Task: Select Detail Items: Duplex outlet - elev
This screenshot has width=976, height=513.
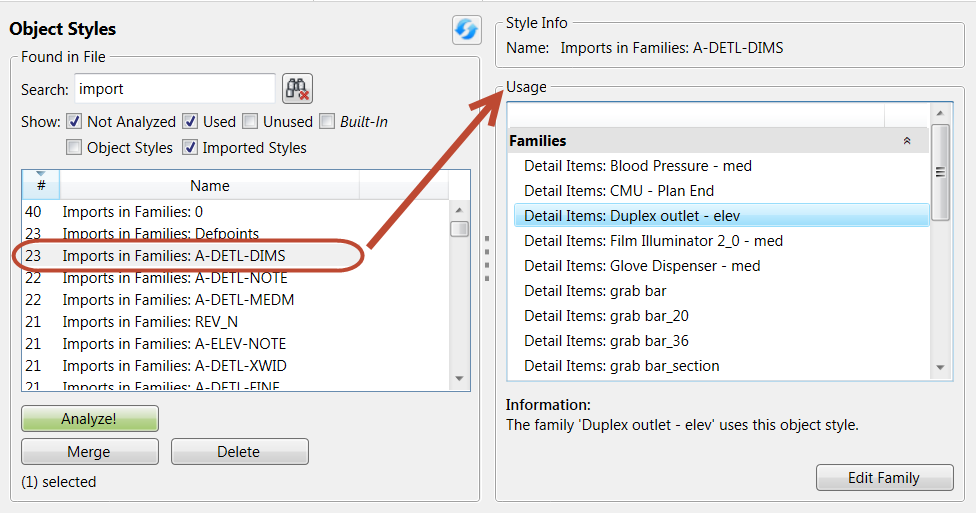Action: coord(721,215)
